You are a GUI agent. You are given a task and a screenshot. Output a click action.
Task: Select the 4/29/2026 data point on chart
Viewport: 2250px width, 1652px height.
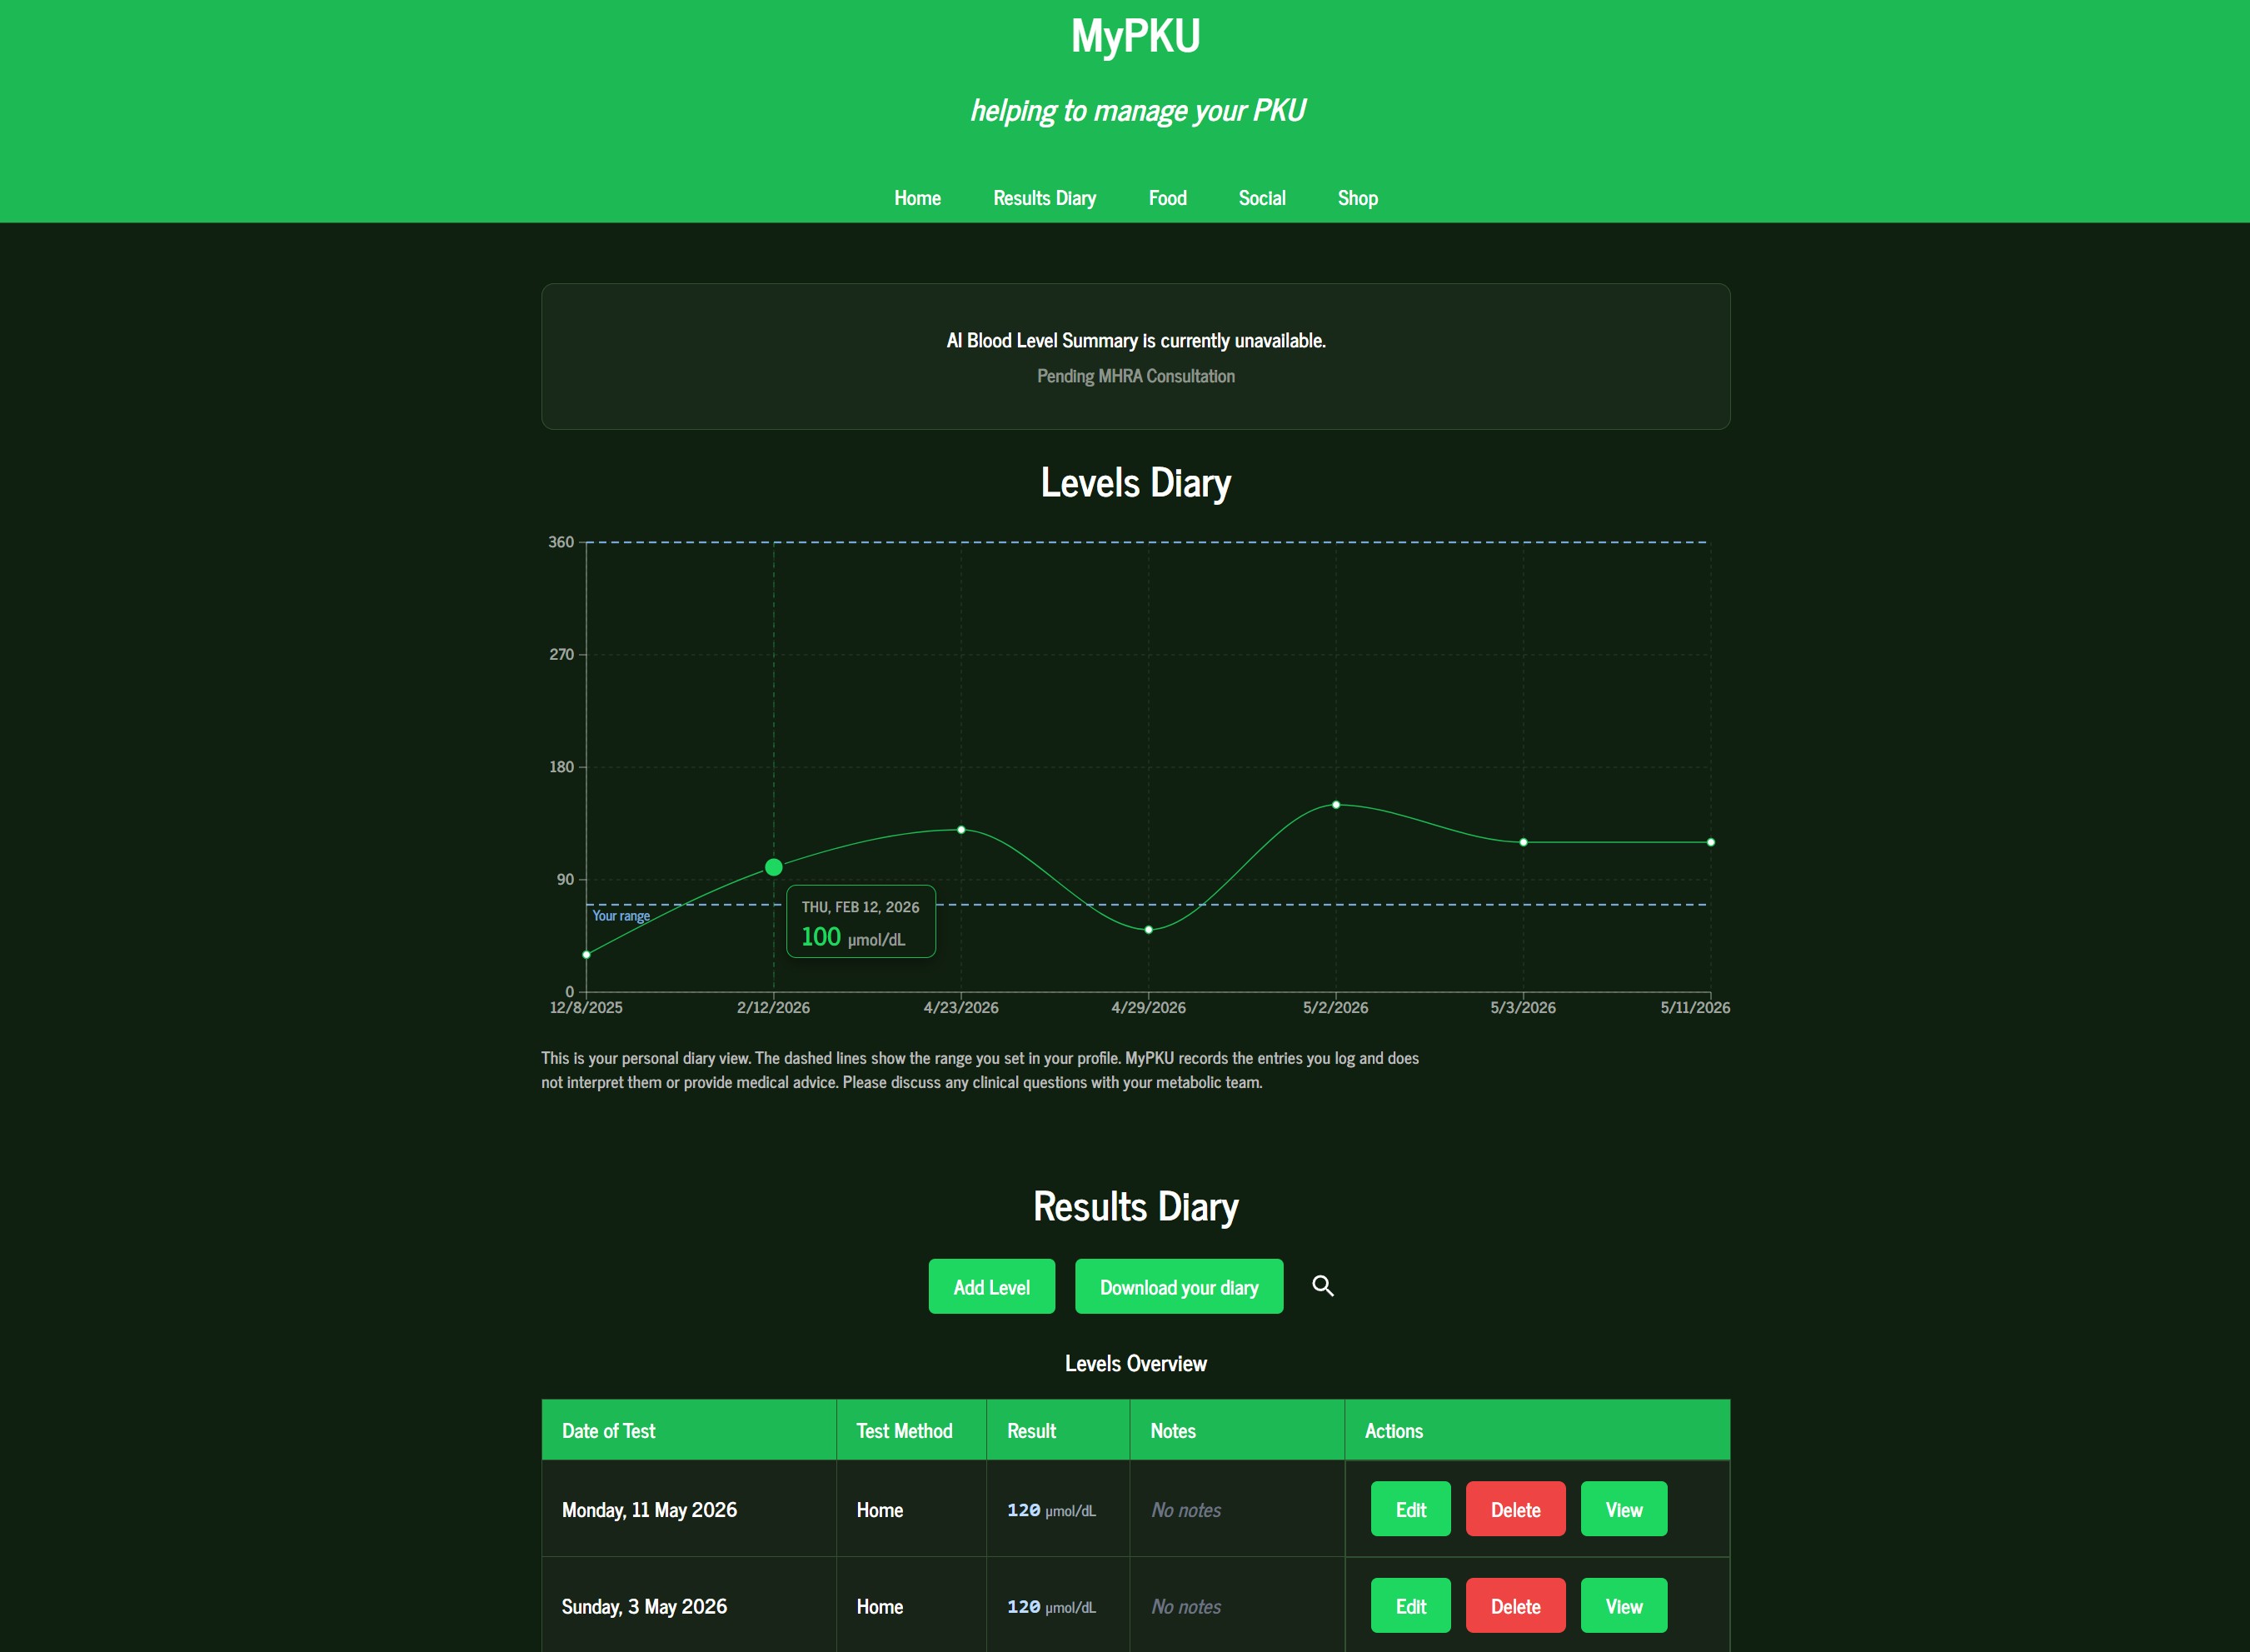1148,929
